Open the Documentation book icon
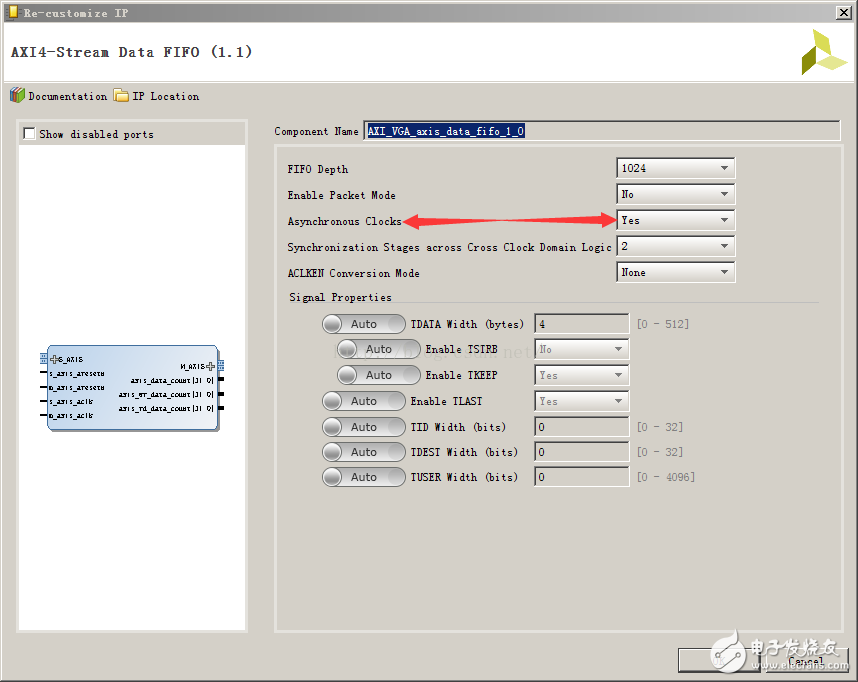 (17, 96)
